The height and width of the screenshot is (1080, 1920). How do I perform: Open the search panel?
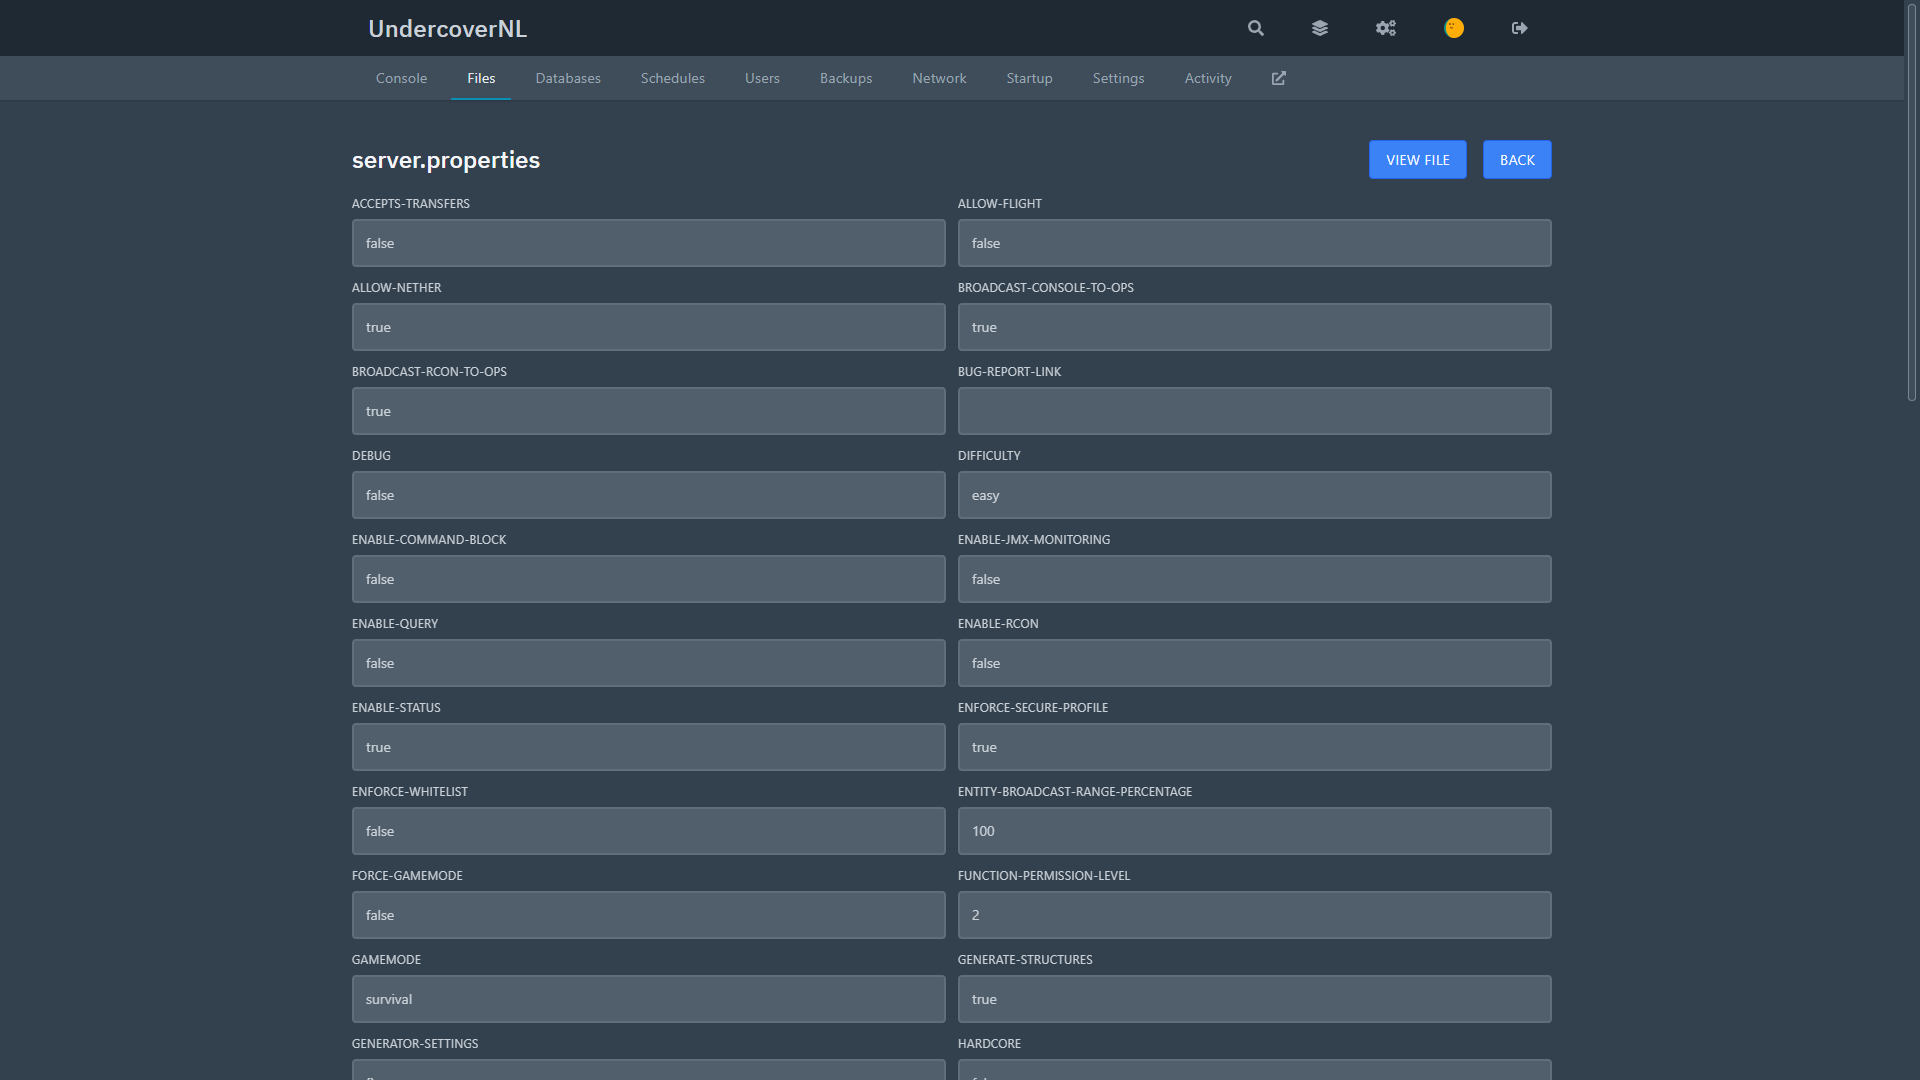pyautogui.click(x=1255, y=28)
